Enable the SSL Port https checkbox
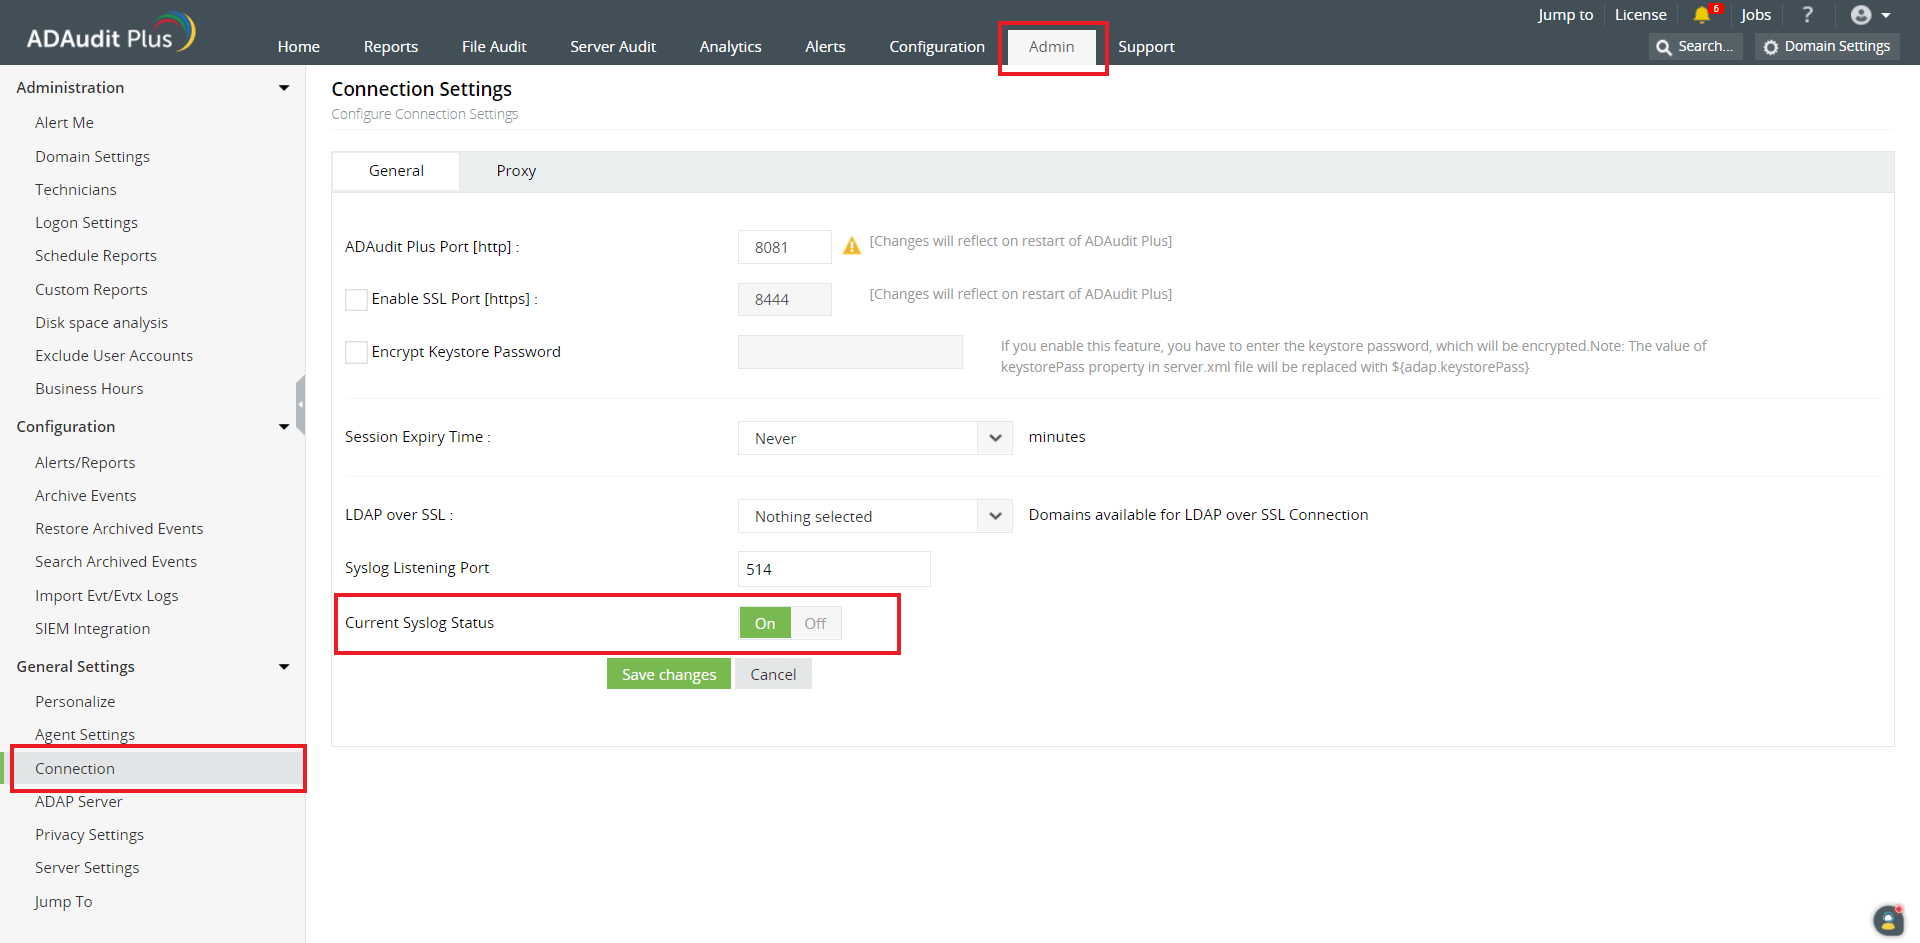The image size is (1920, 943). point(356,299)
